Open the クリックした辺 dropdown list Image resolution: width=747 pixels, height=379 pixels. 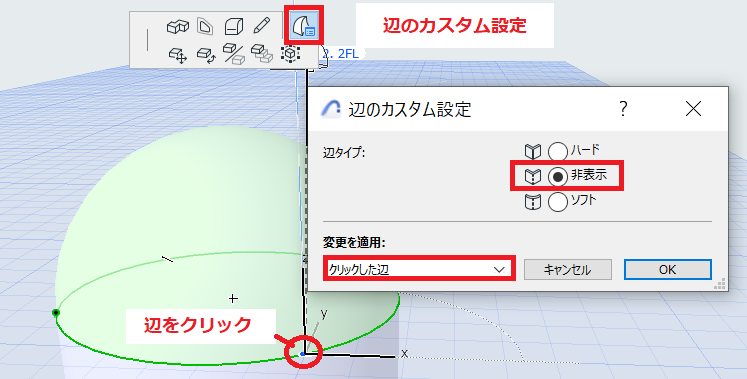(x=419, y=269)
